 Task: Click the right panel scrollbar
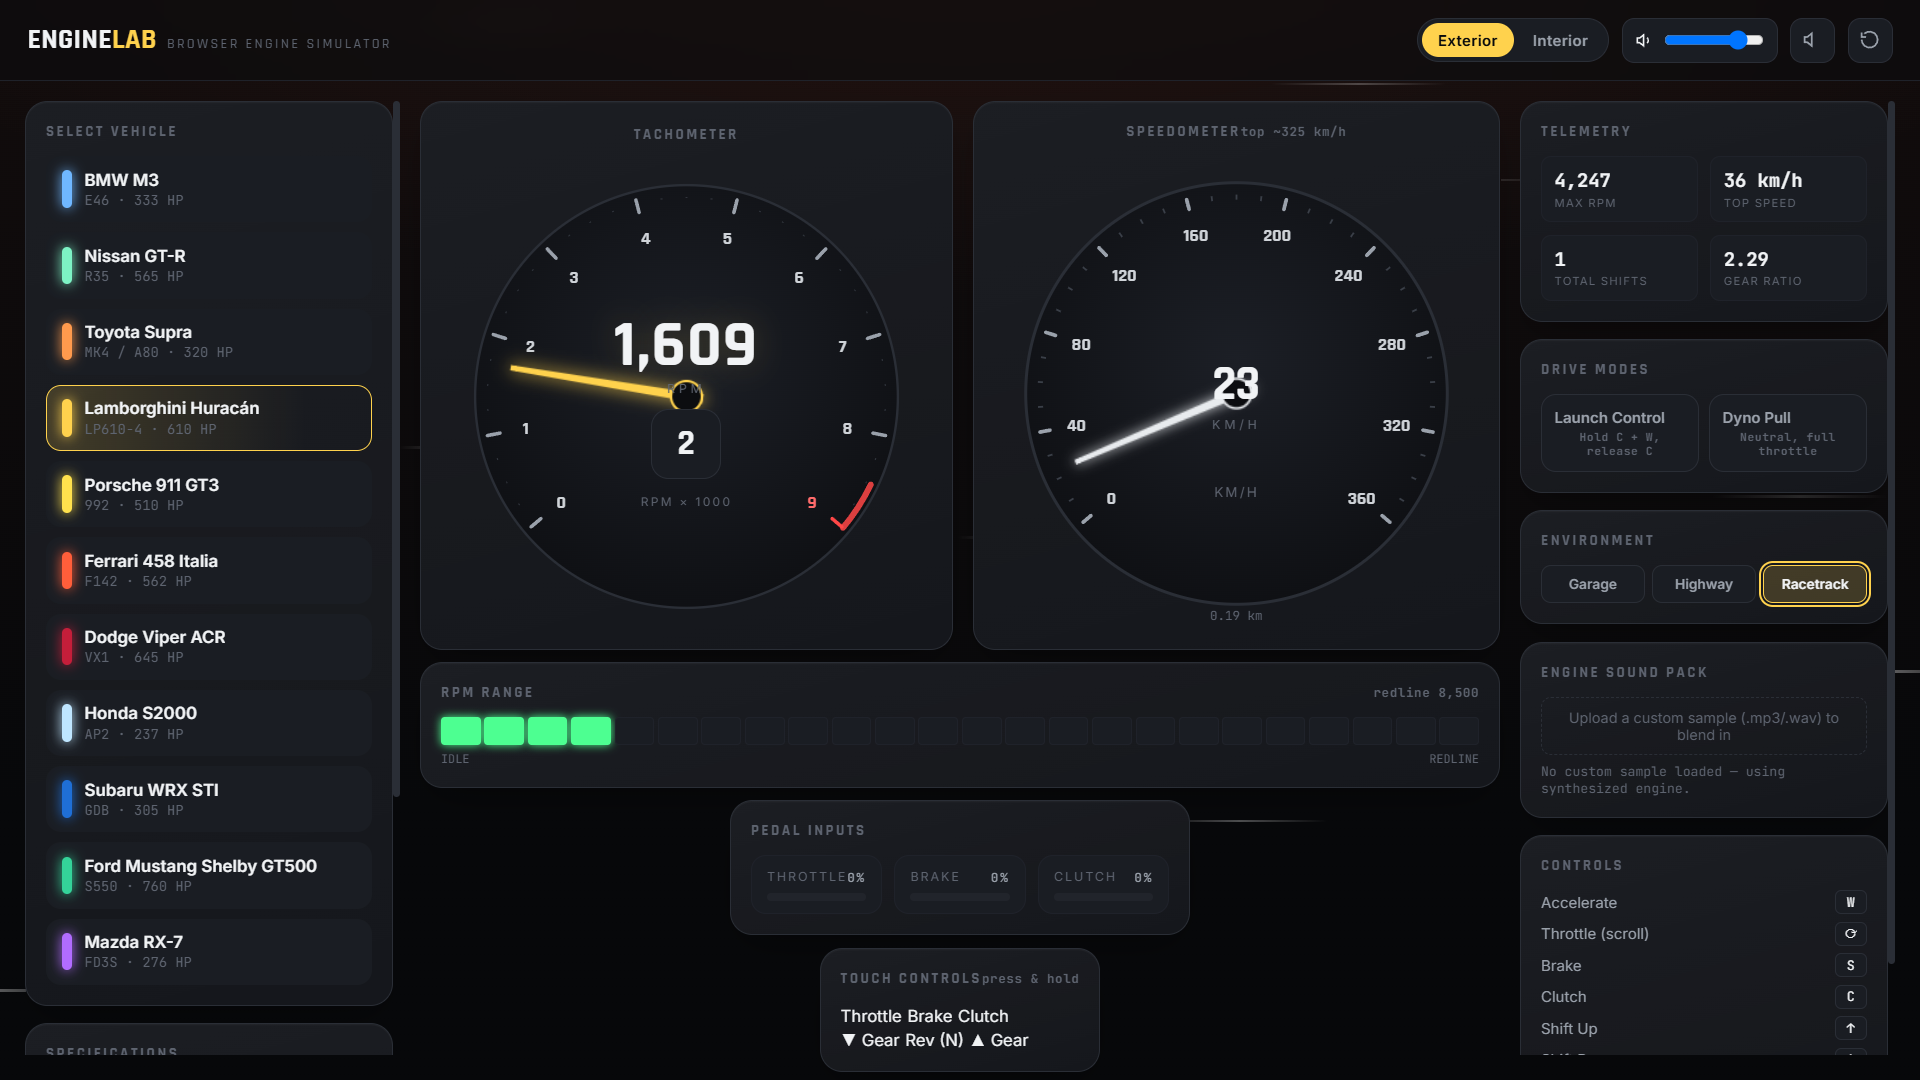coord(1891,530)
